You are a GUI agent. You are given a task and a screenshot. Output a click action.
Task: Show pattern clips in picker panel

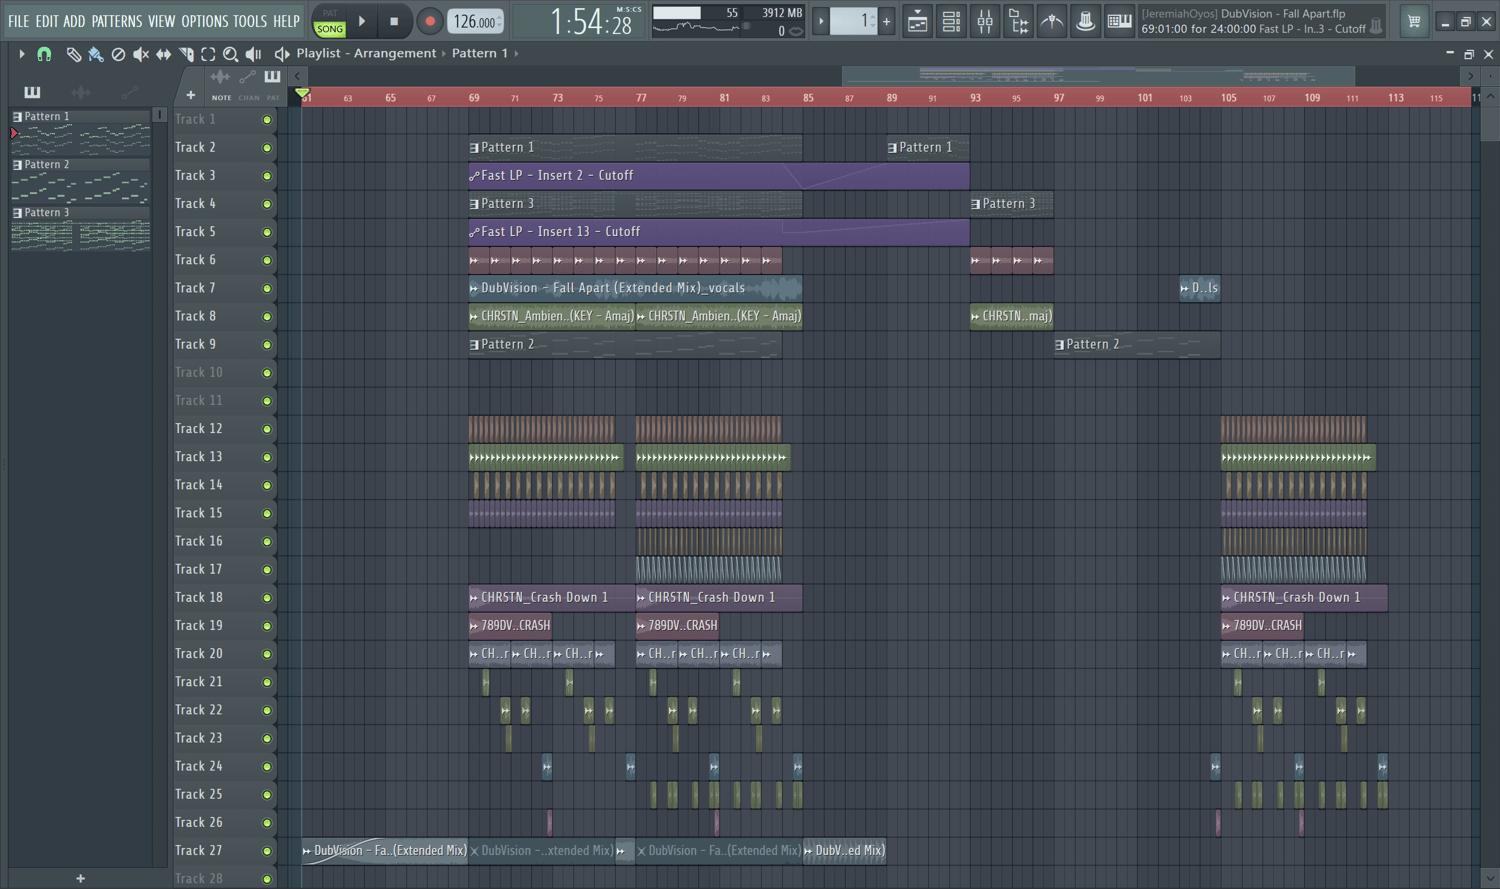click(x=32, y=92)
